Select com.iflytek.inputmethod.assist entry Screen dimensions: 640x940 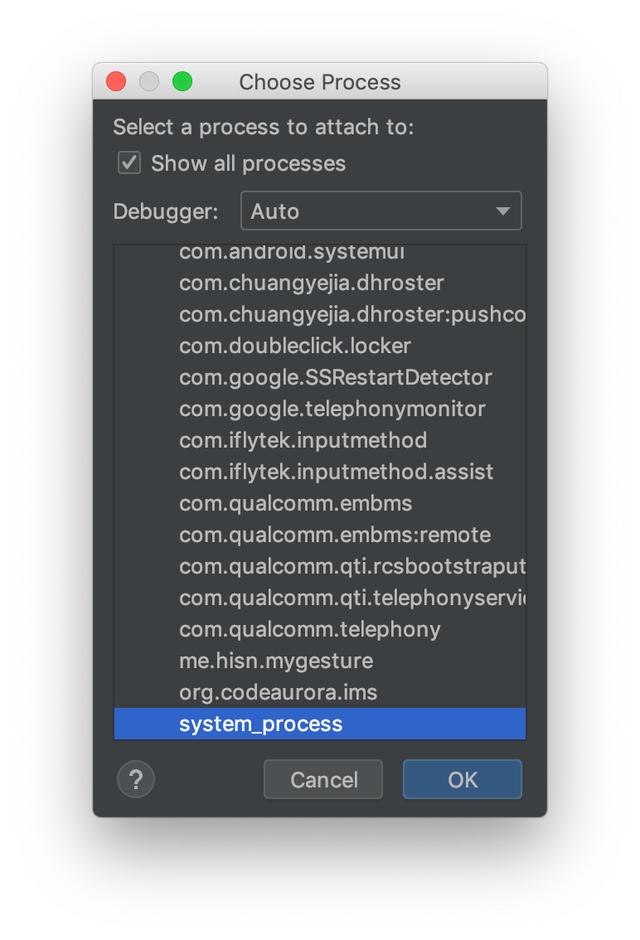pos(320,472)
